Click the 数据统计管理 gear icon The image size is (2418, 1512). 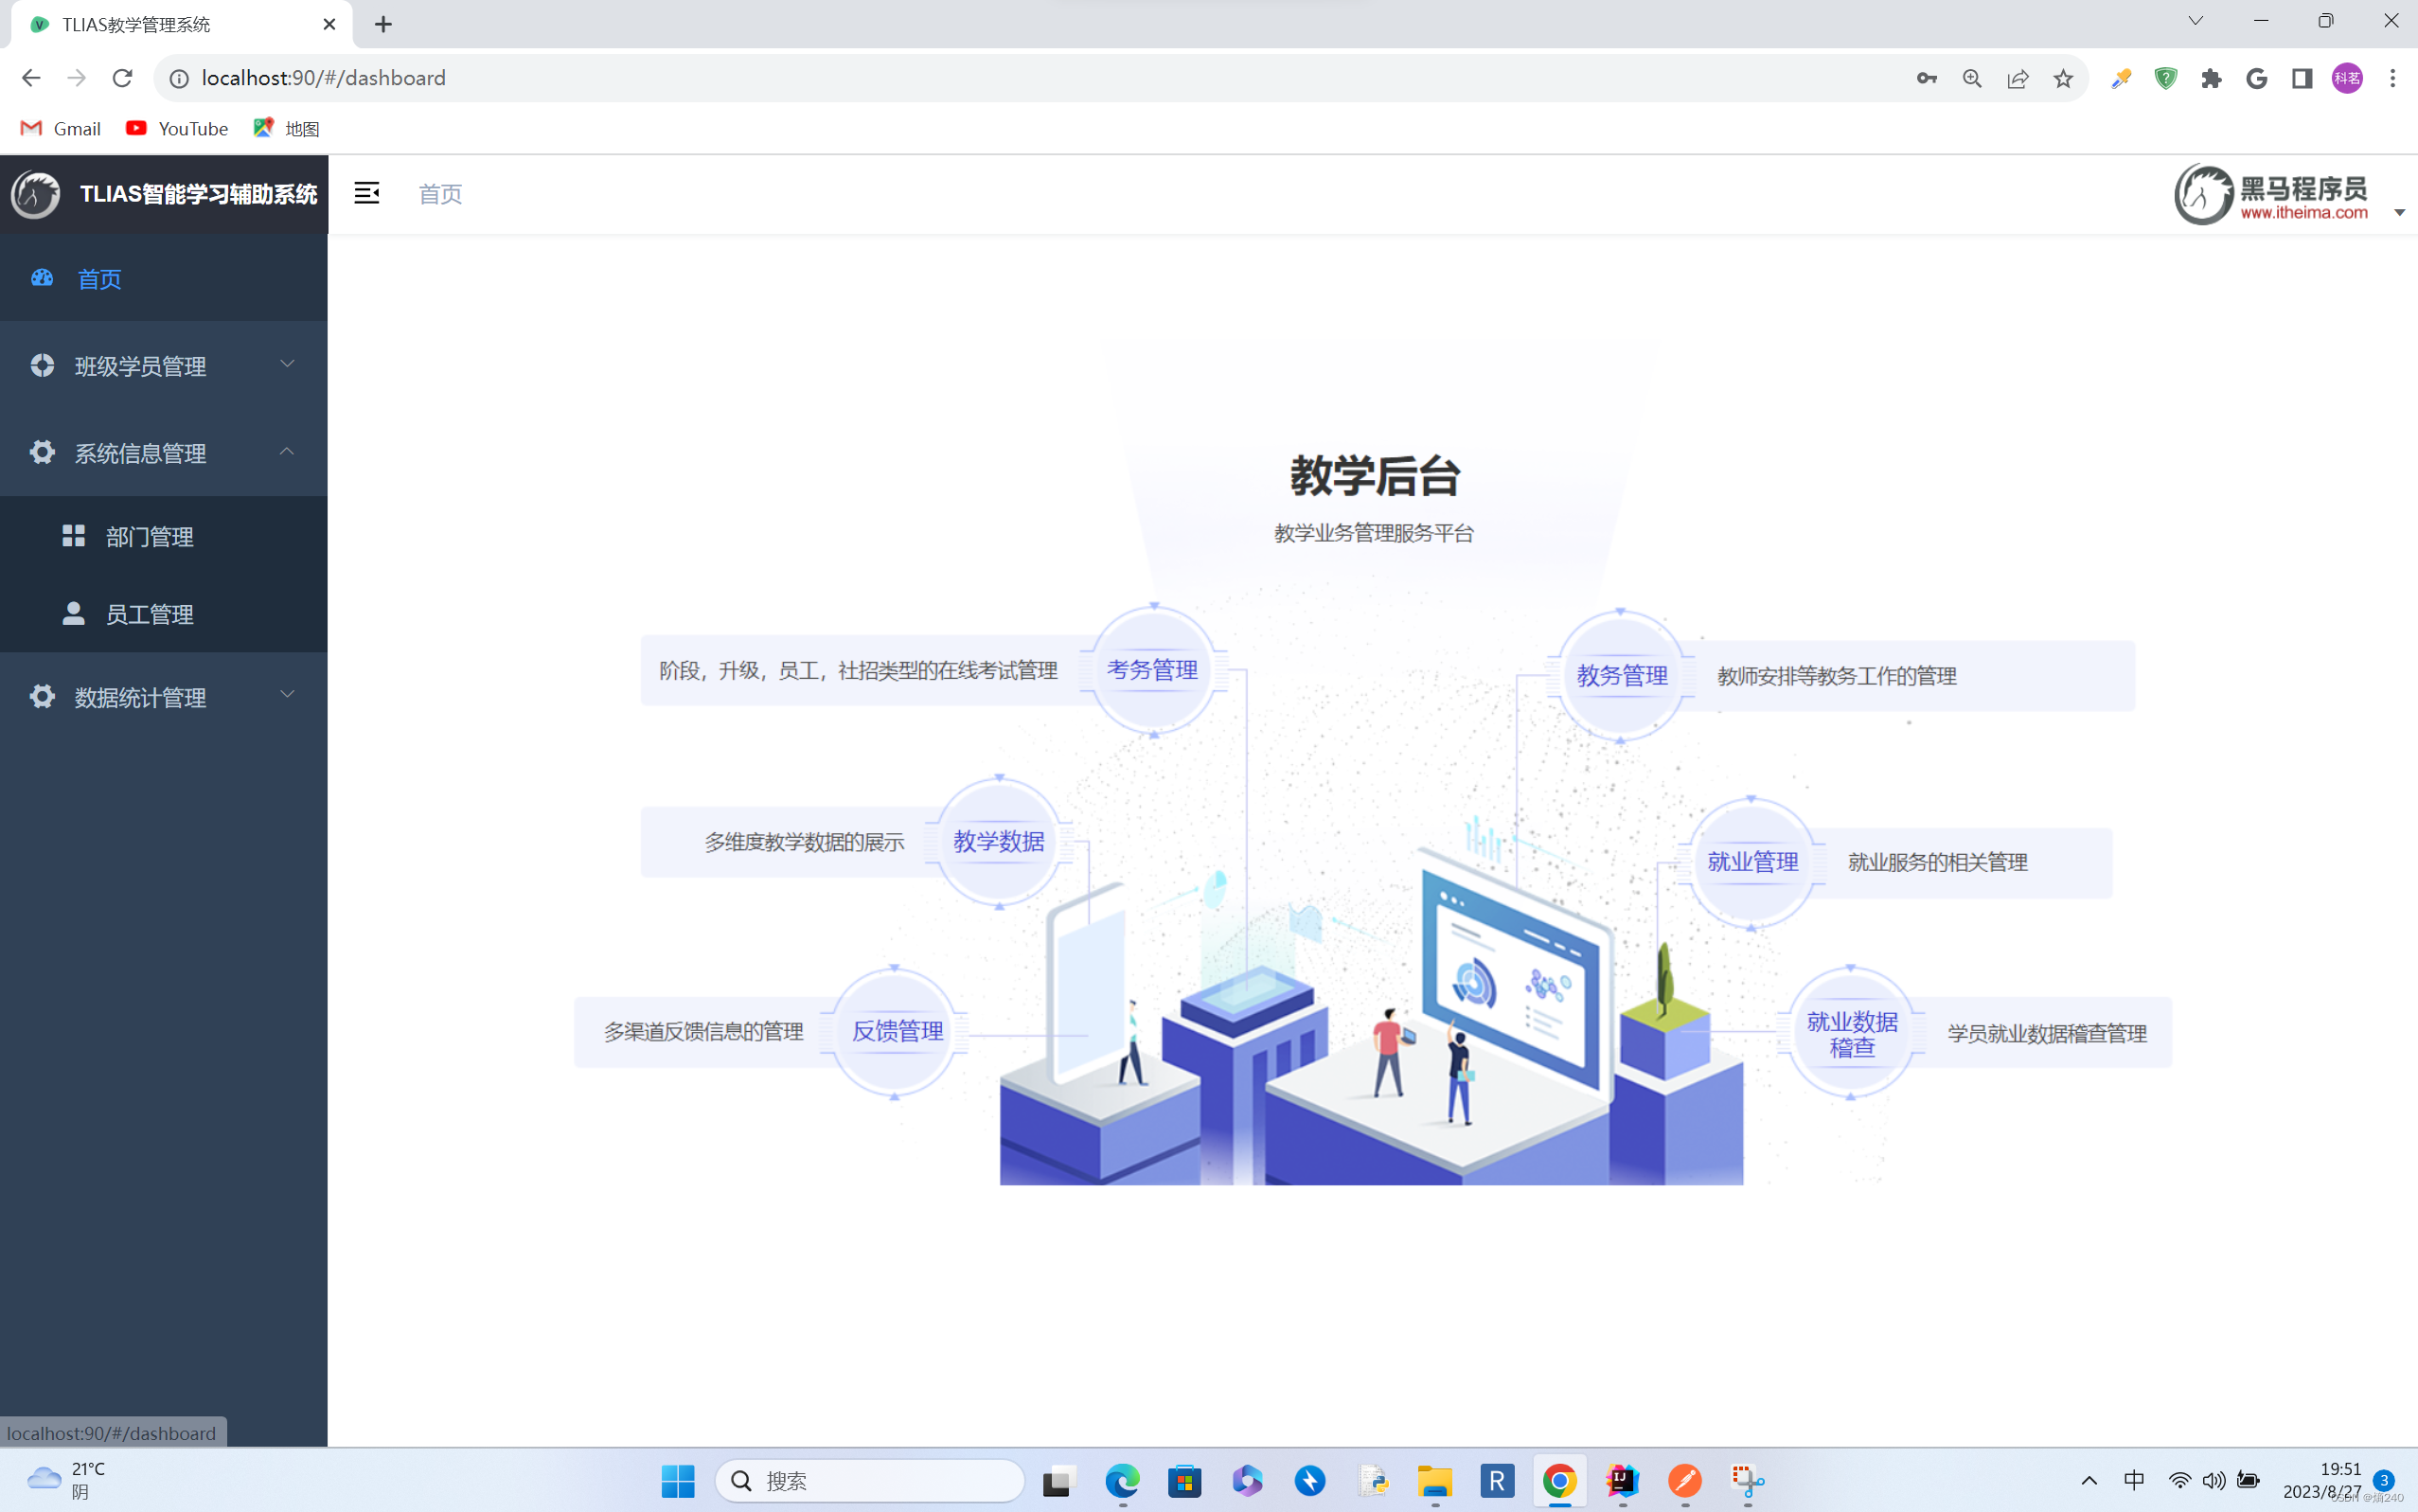pos(42,695)
